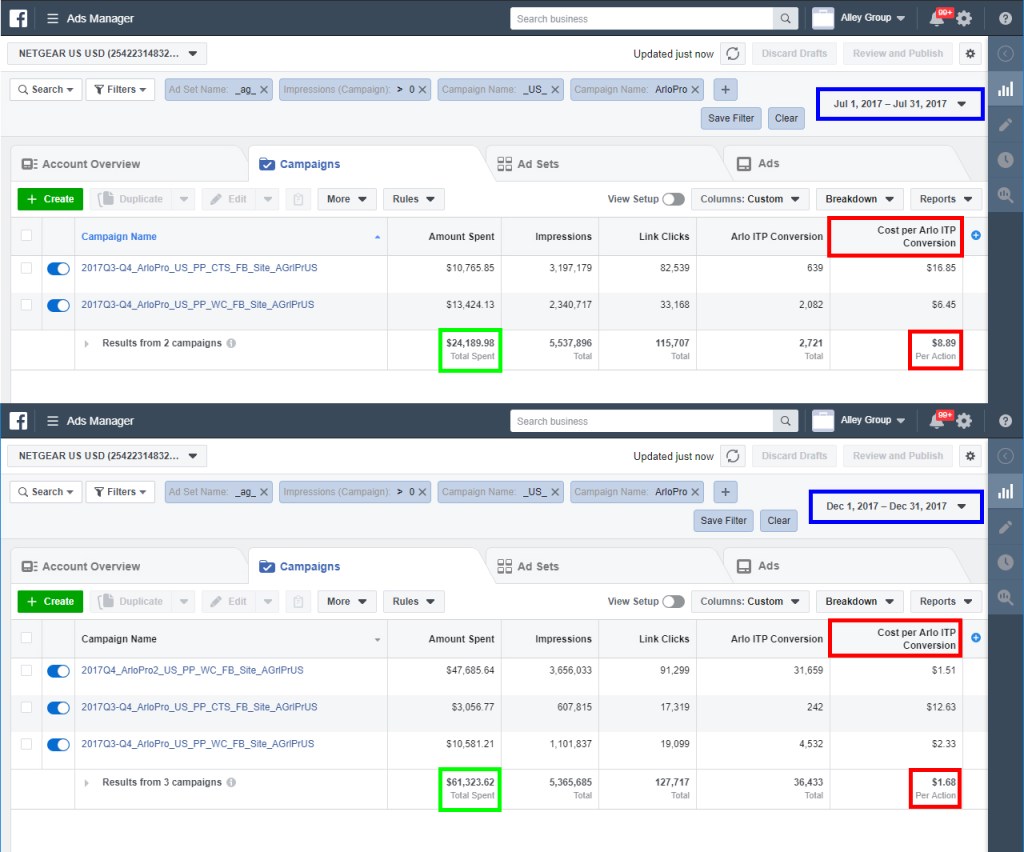1024x852 pixels.
Task: Check the box for the $10,765.85 campaign row
Action: pyautogui.click(x=27, y=268)
